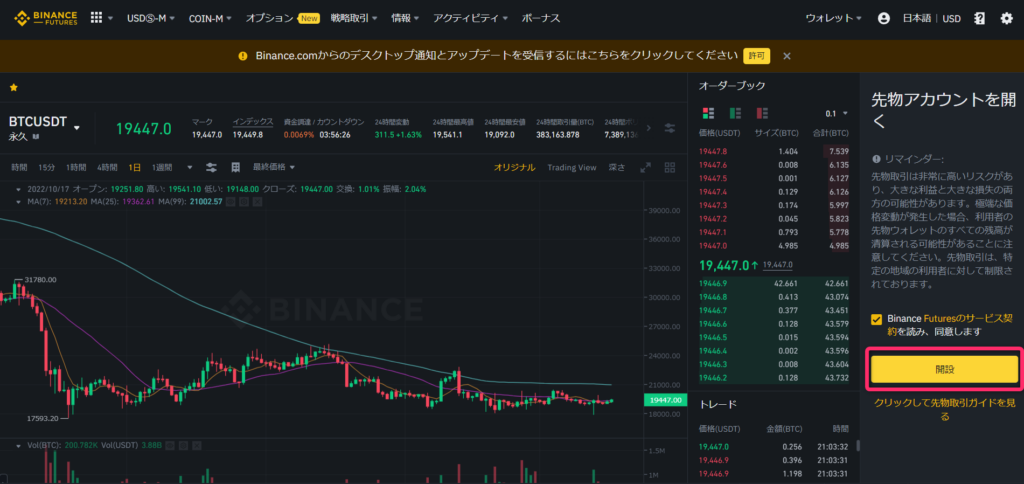Select the 1日 interval
The width and height of the screenshot is (1024, 484).
(135, 167)
